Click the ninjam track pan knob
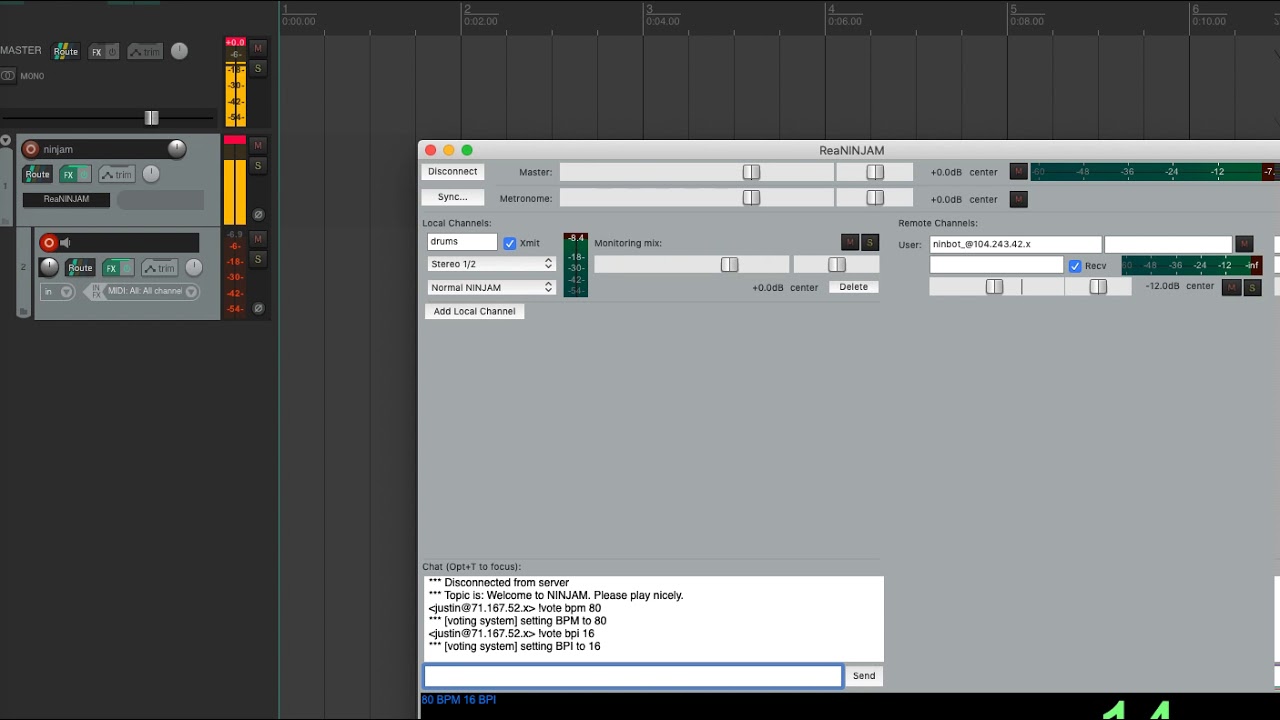The image size is (1280, 720). click(151, 174)
